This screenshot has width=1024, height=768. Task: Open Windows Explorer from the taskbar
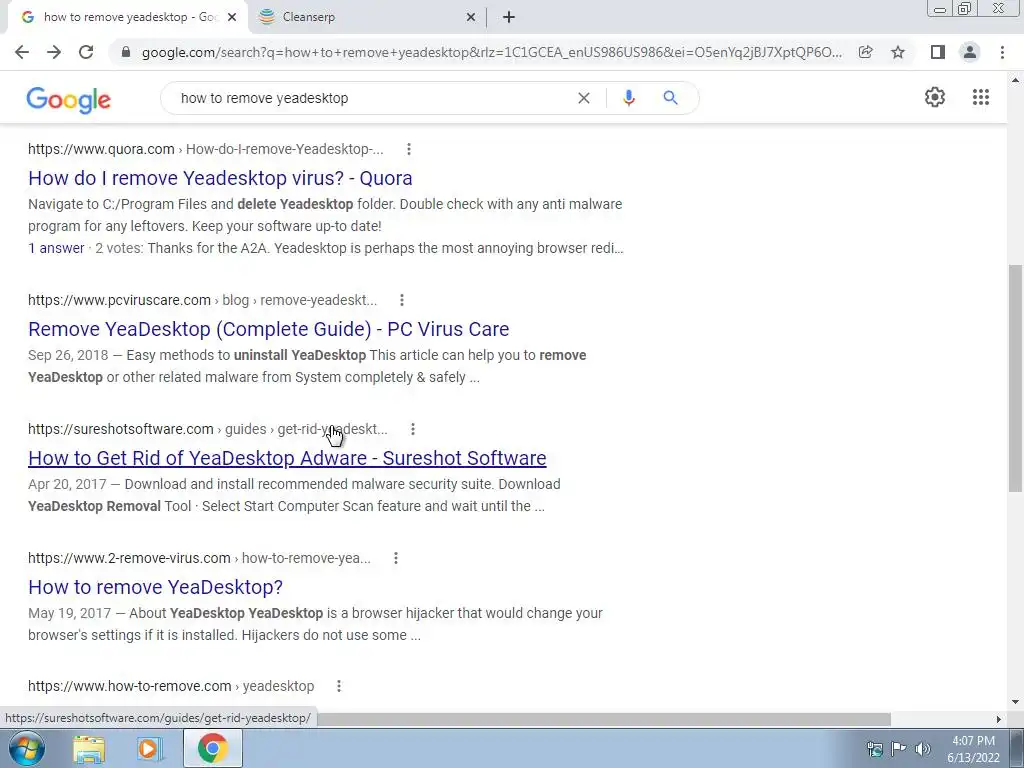[x=89, y=748]
